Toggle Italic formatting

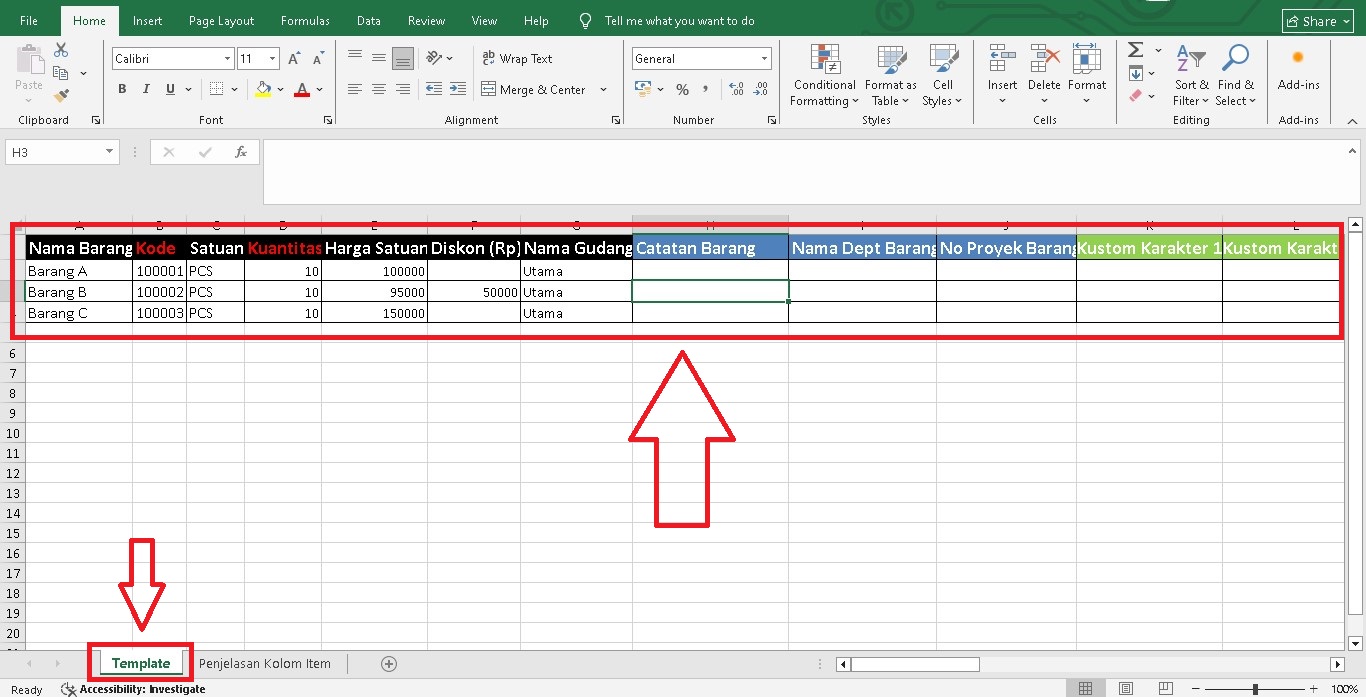(146, 89)
